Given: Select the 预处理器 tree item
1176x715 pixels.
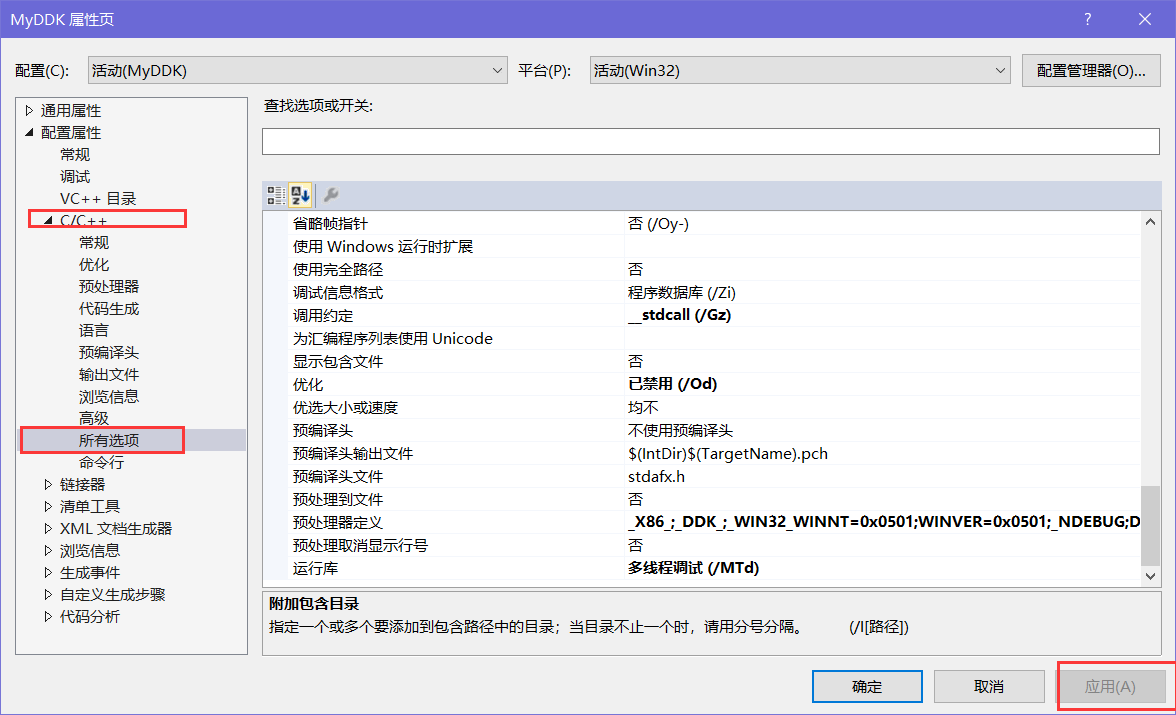Looking at the screenshot, I should (x=109, y=287).
